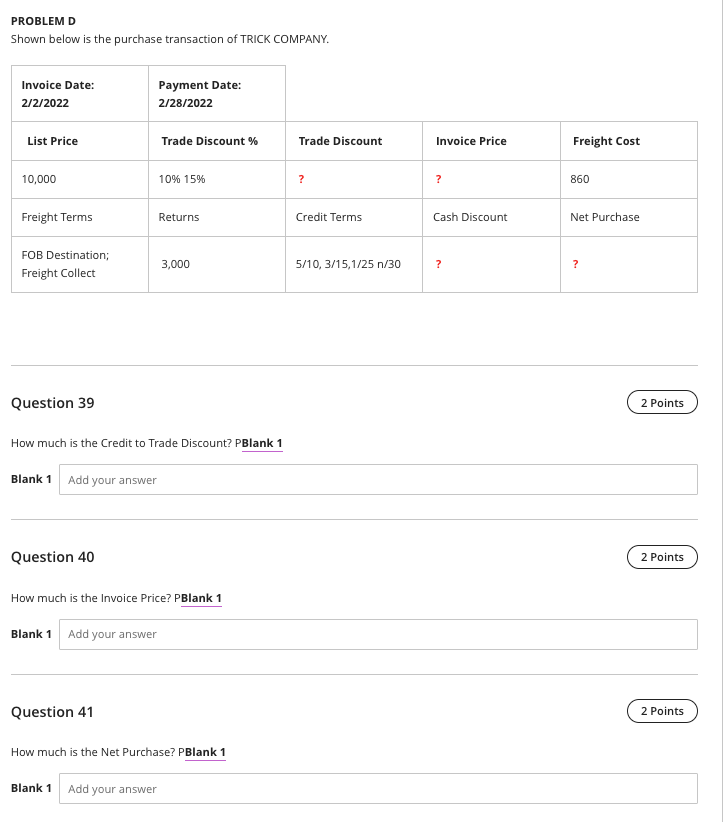
Task: Click the 2 Points badge for Question 40
Action: (662, 557)
